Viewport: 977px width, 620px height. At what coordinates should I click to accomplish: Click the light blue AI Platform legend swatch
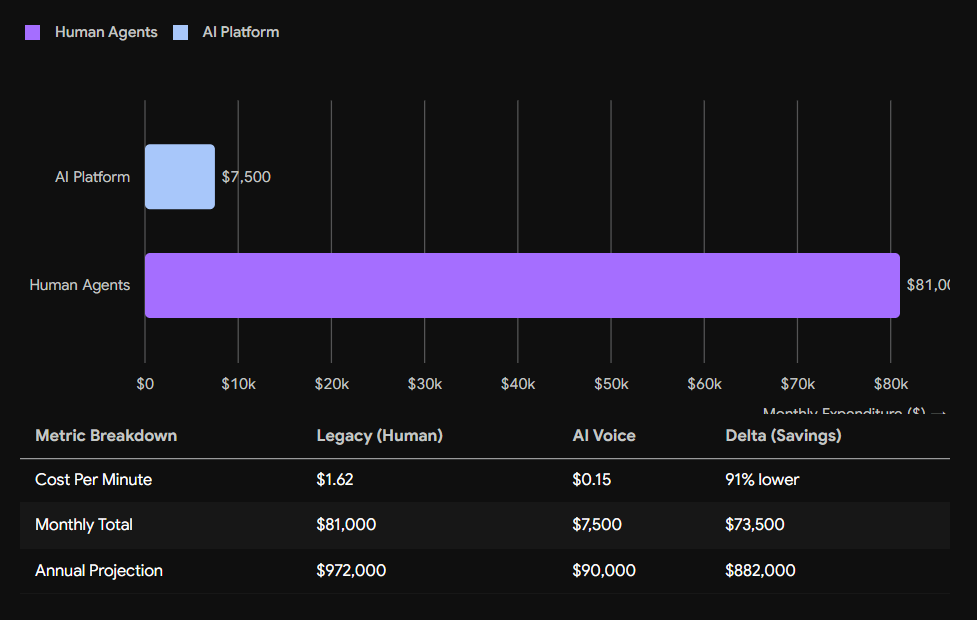pyautogui.click(x=181, y=32)
